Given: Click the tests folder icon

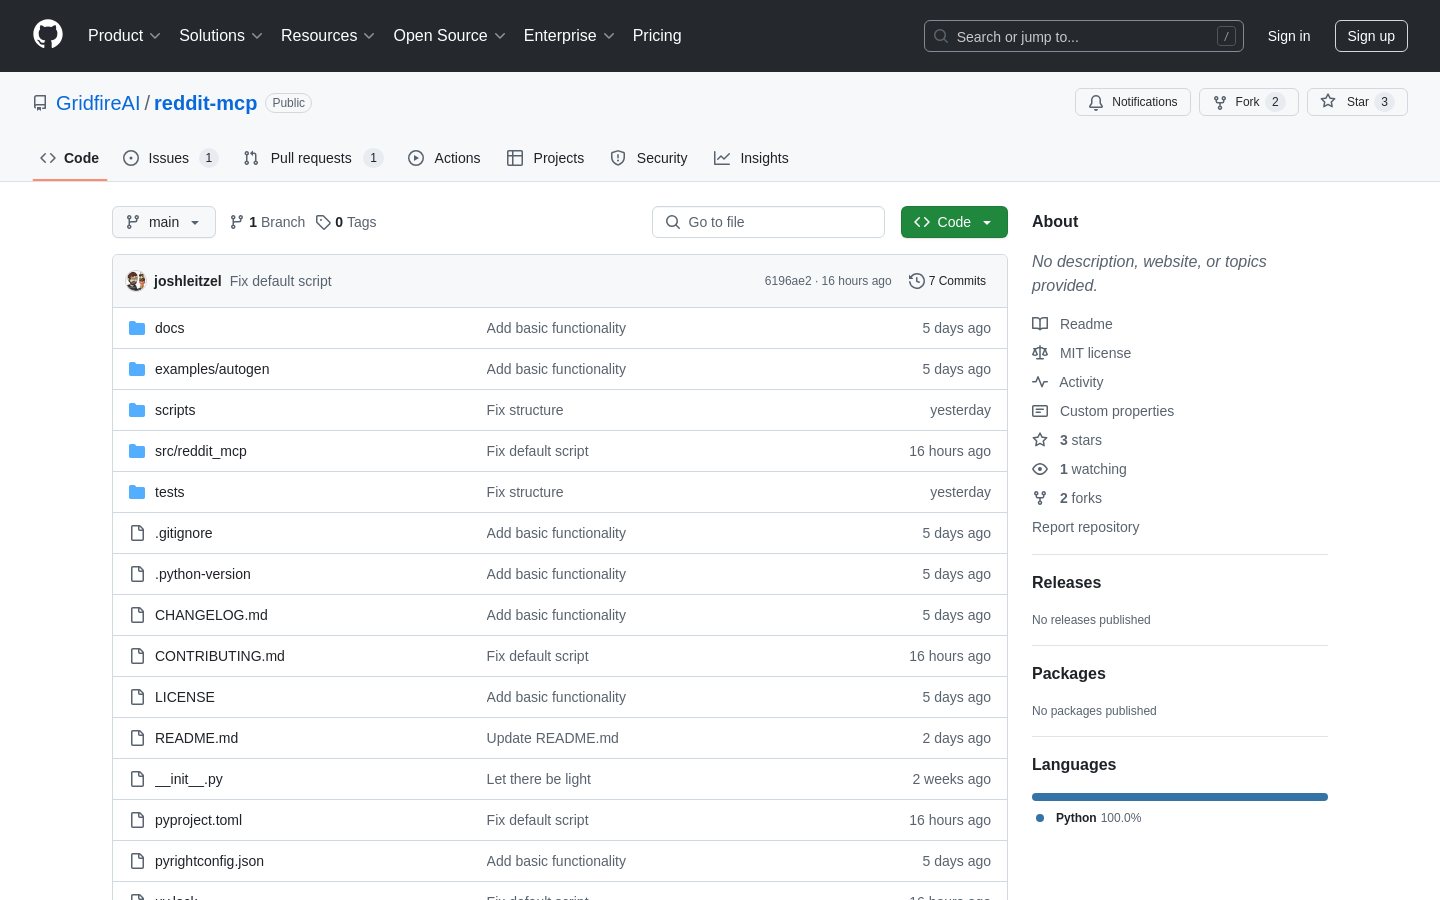Looking at the screenshot, I should coord(137,492).
